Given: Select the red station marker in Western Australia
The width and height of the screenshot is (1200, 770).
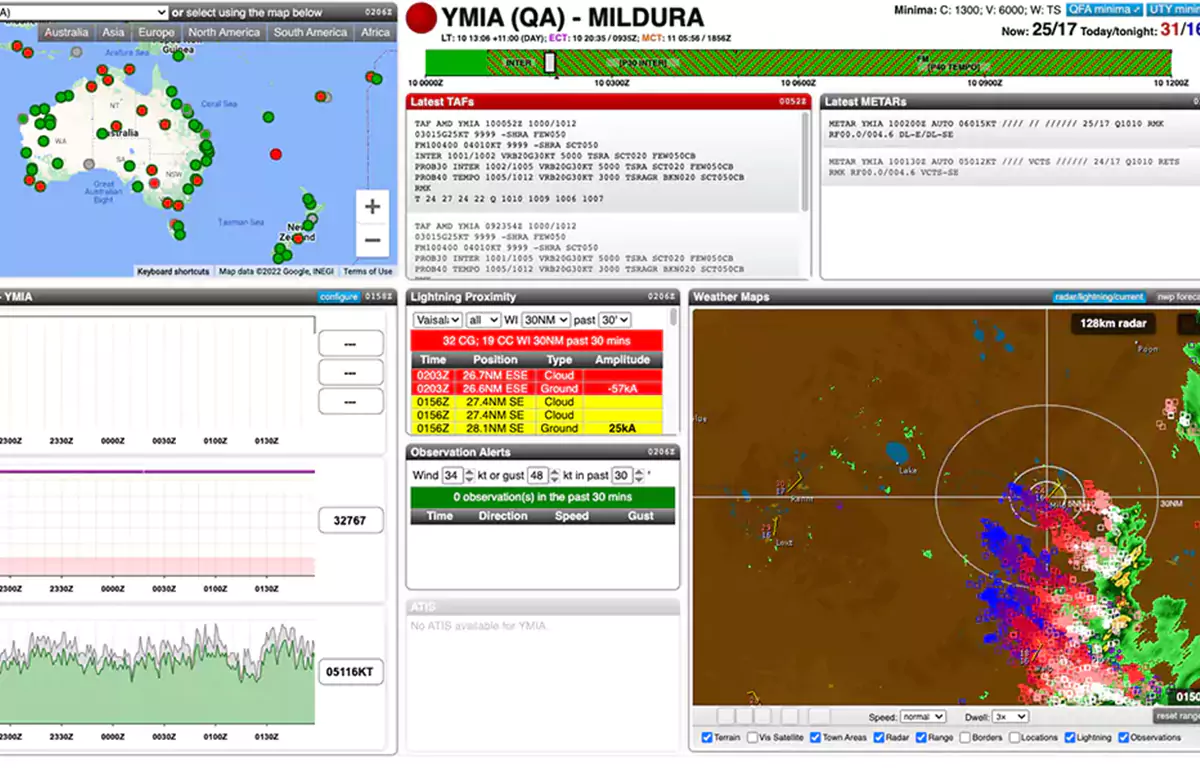Looking at the screenshot, I should tap(30, 178).
